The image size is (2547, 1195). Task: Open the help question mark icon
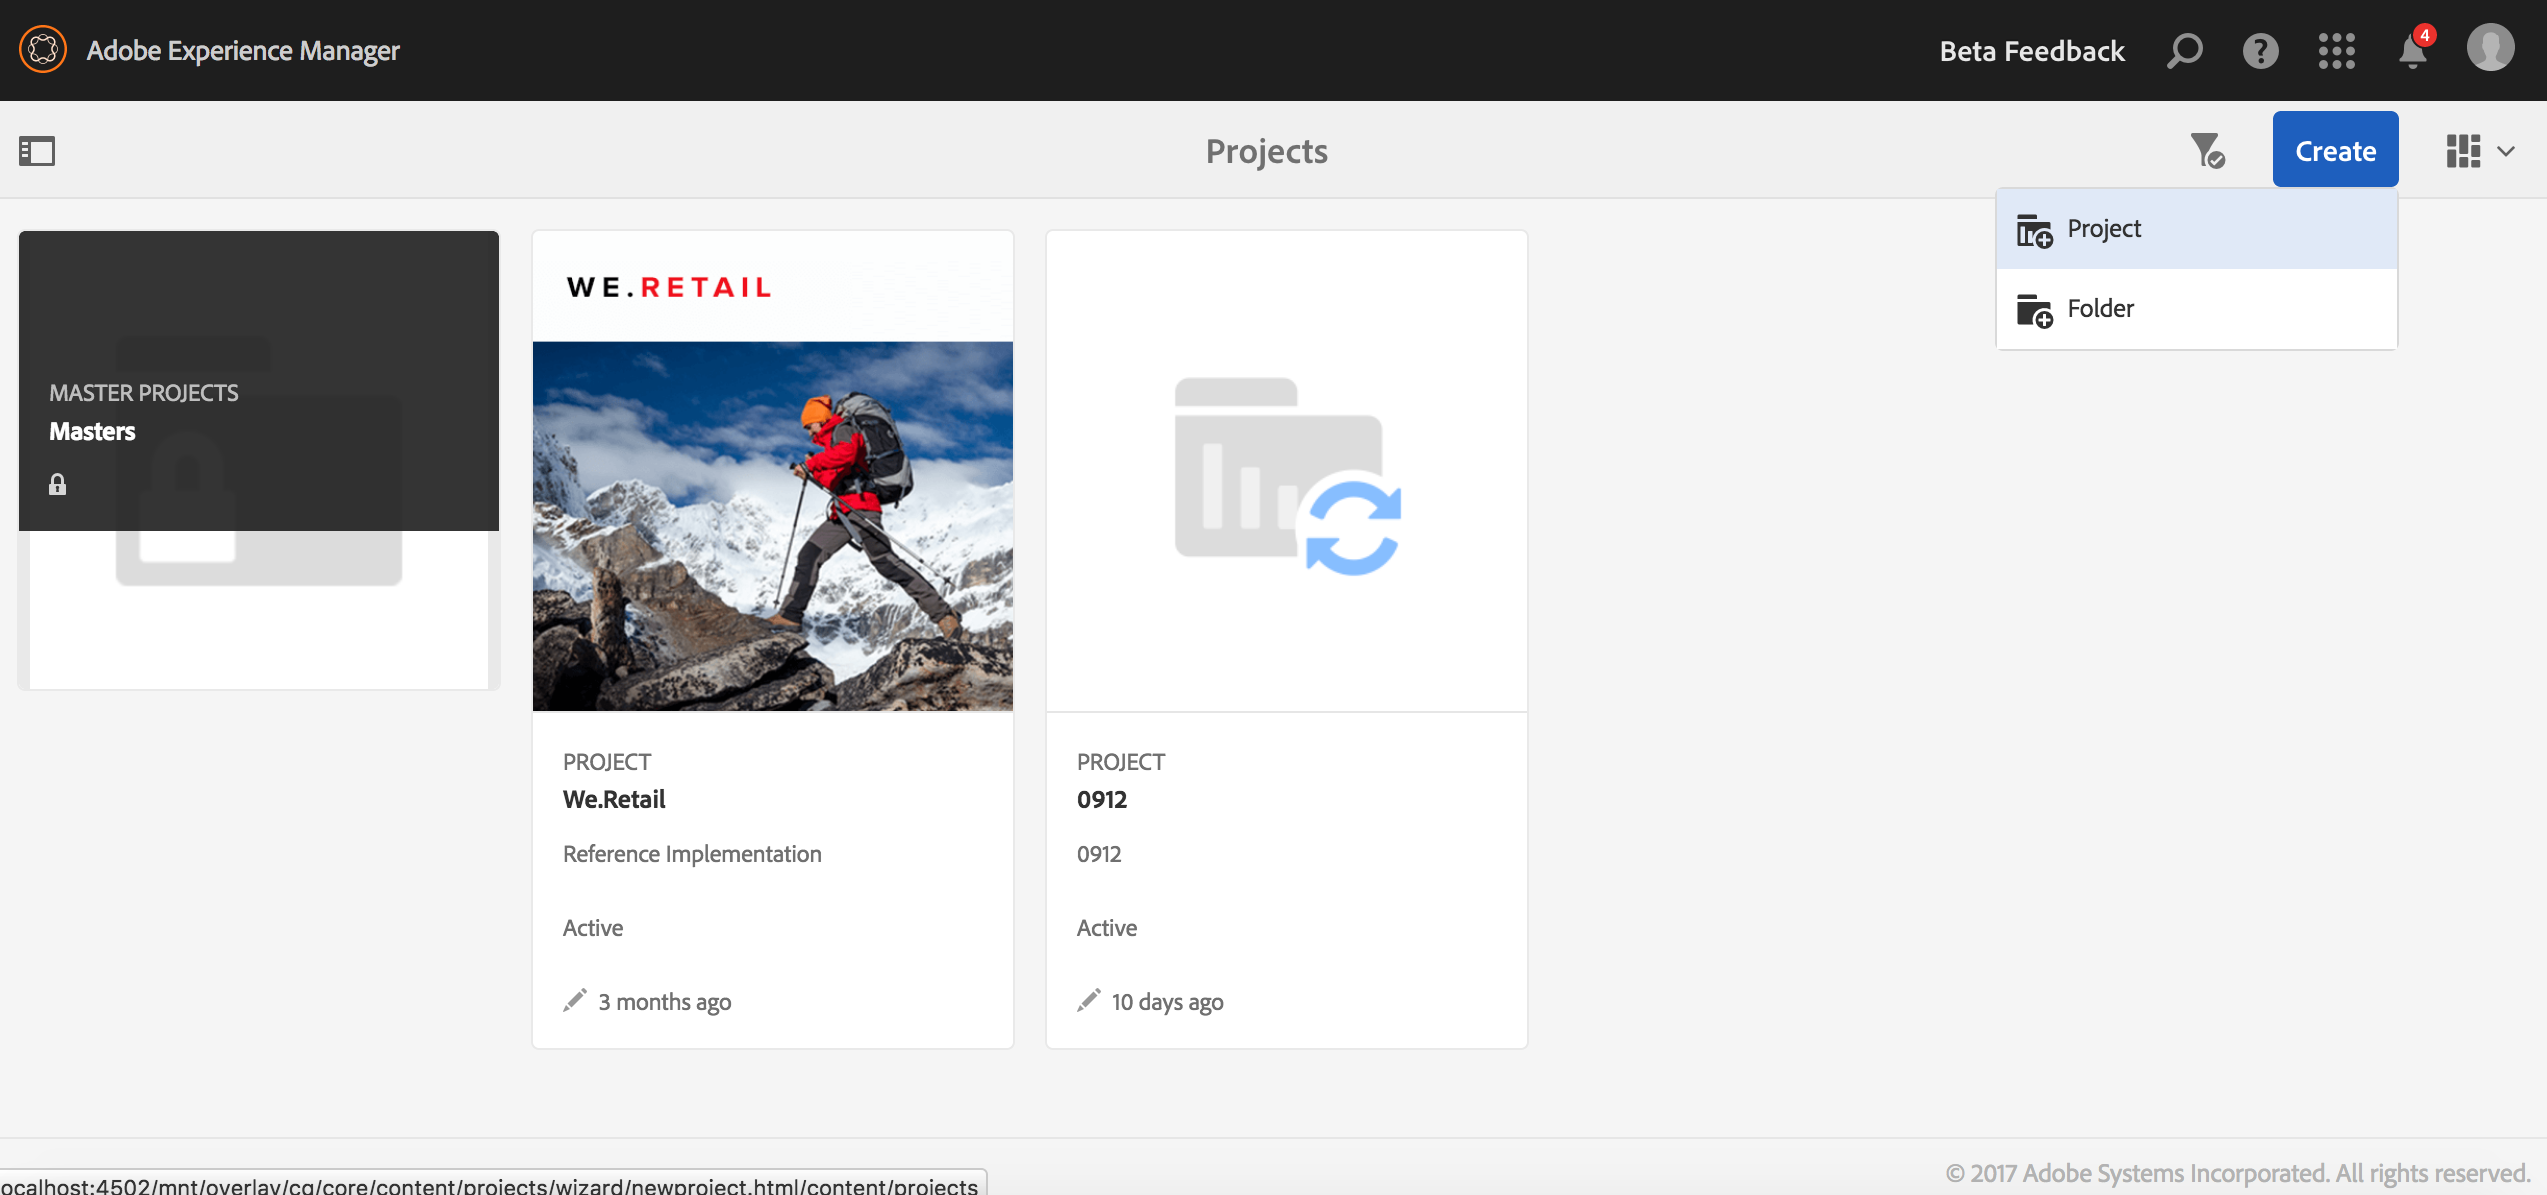2260,50
